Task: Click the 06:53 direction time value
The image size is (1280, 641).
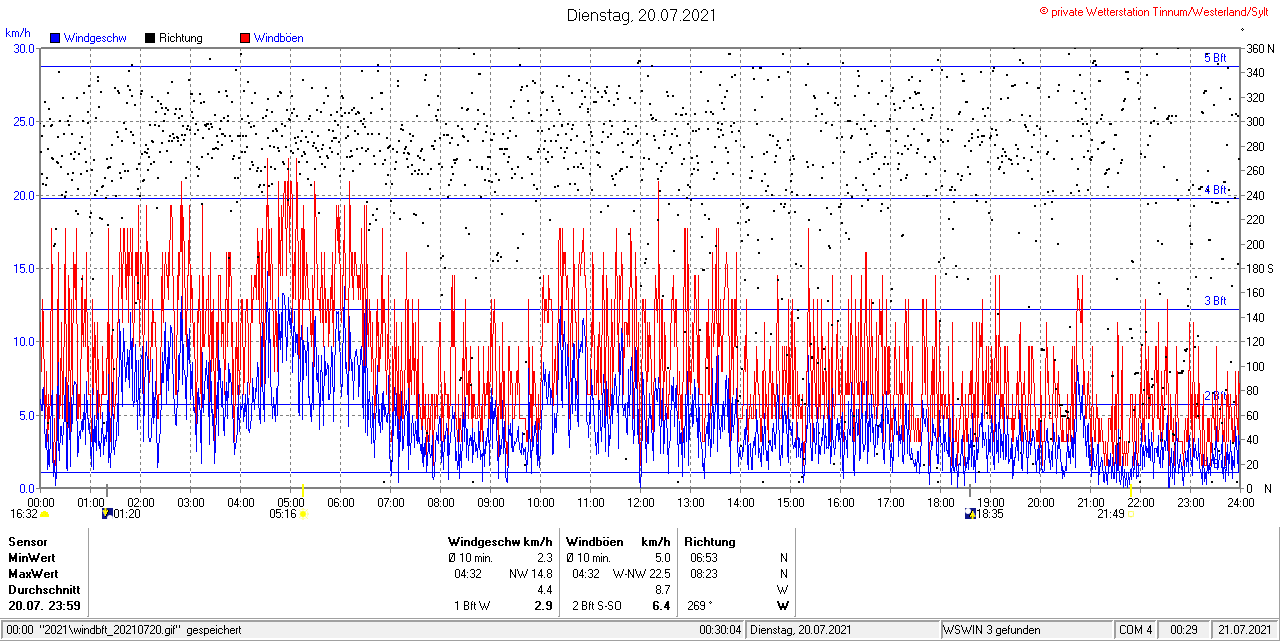Action: pyautogui.click(x=704, y=557)
